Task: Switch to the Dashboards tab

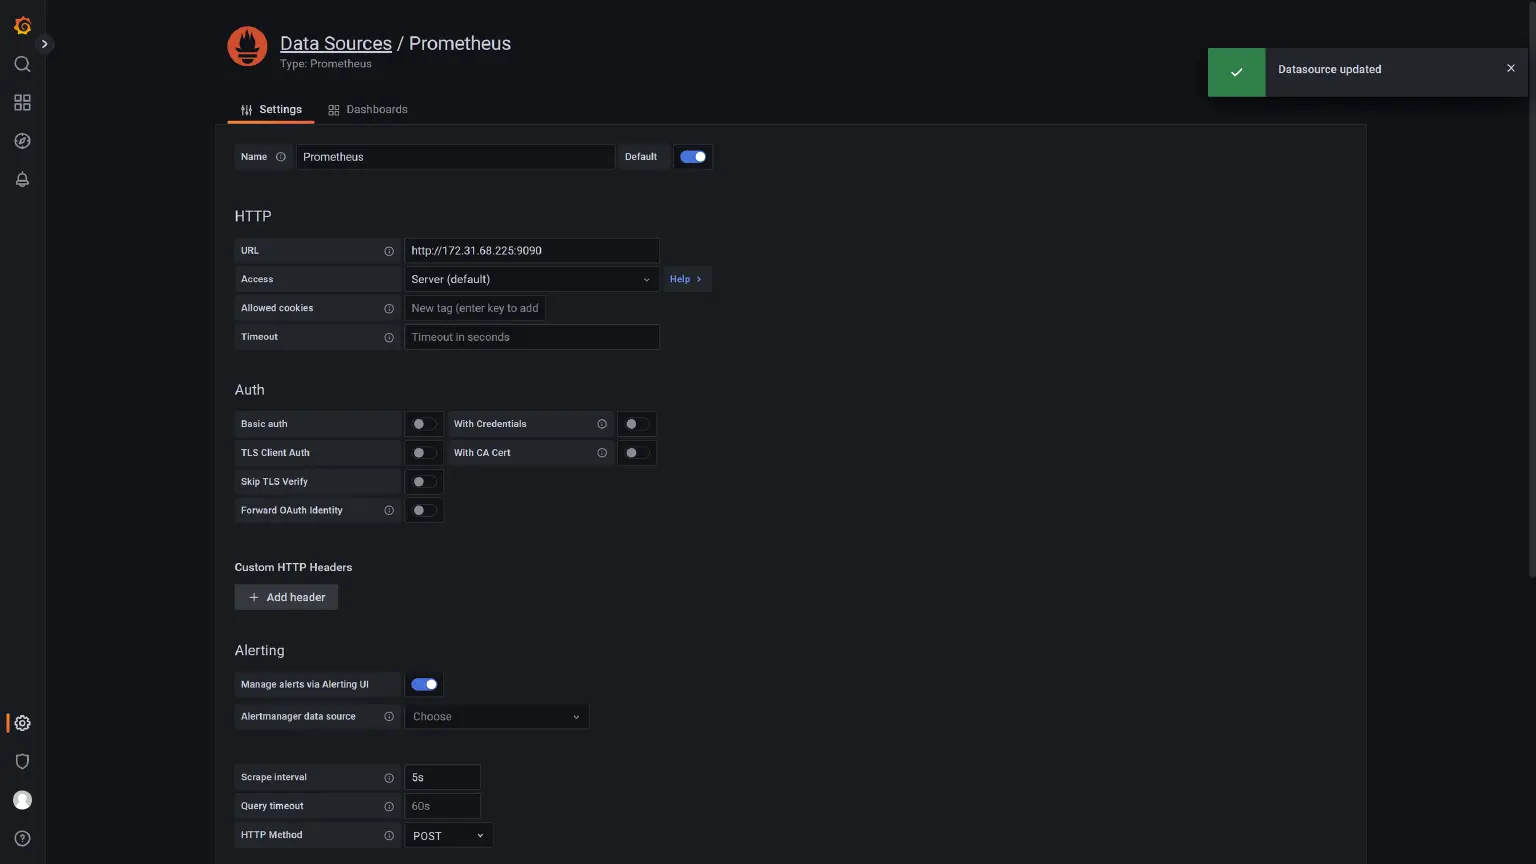Action: coord(377,109)
